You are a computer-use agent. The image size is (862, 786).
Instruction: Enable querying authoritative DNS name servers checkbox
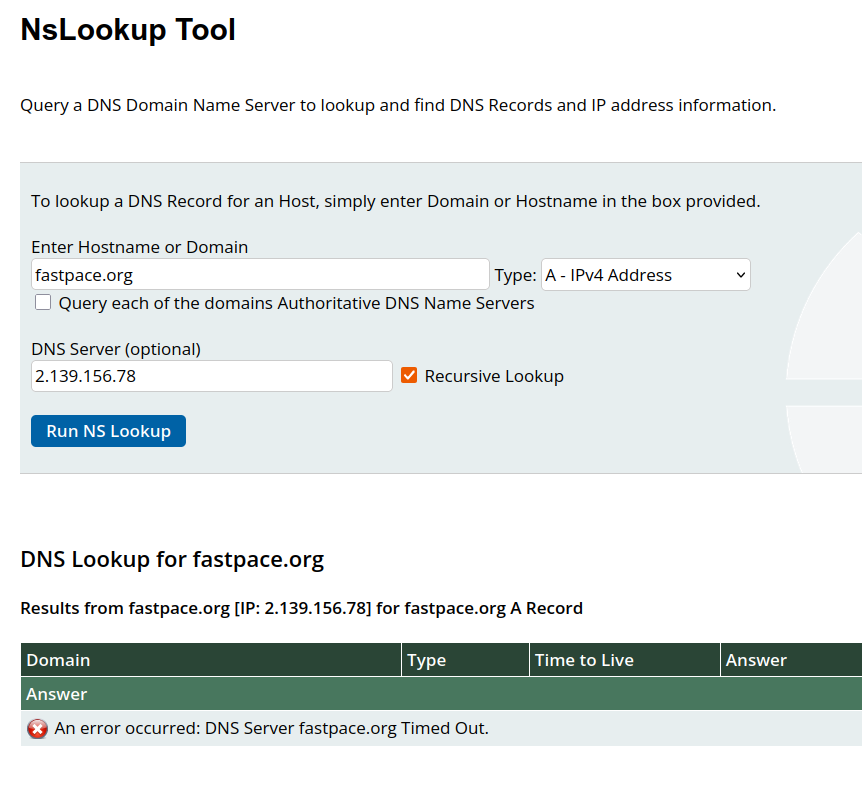(43, 302)
